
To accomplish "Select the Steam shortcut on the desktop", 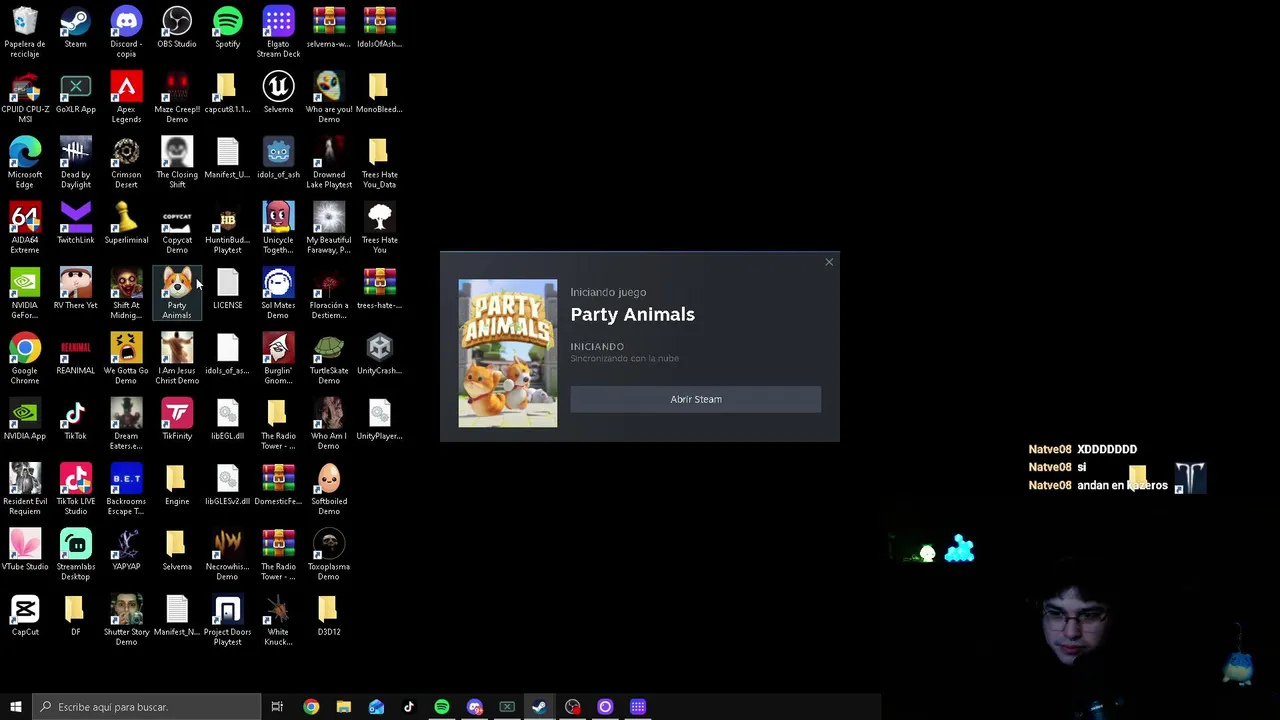I will coord(75,27).
